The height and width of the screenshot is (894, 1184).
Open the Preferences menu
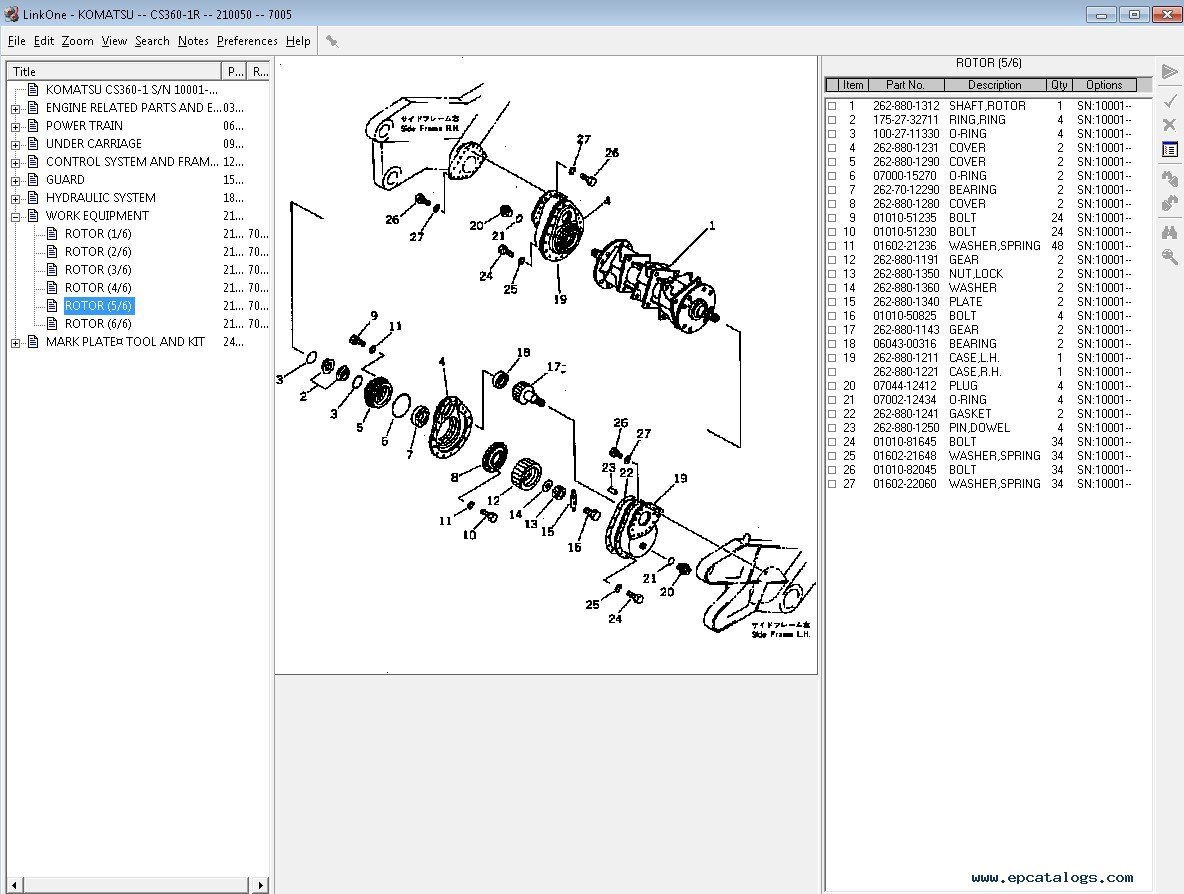click(247, 41)
